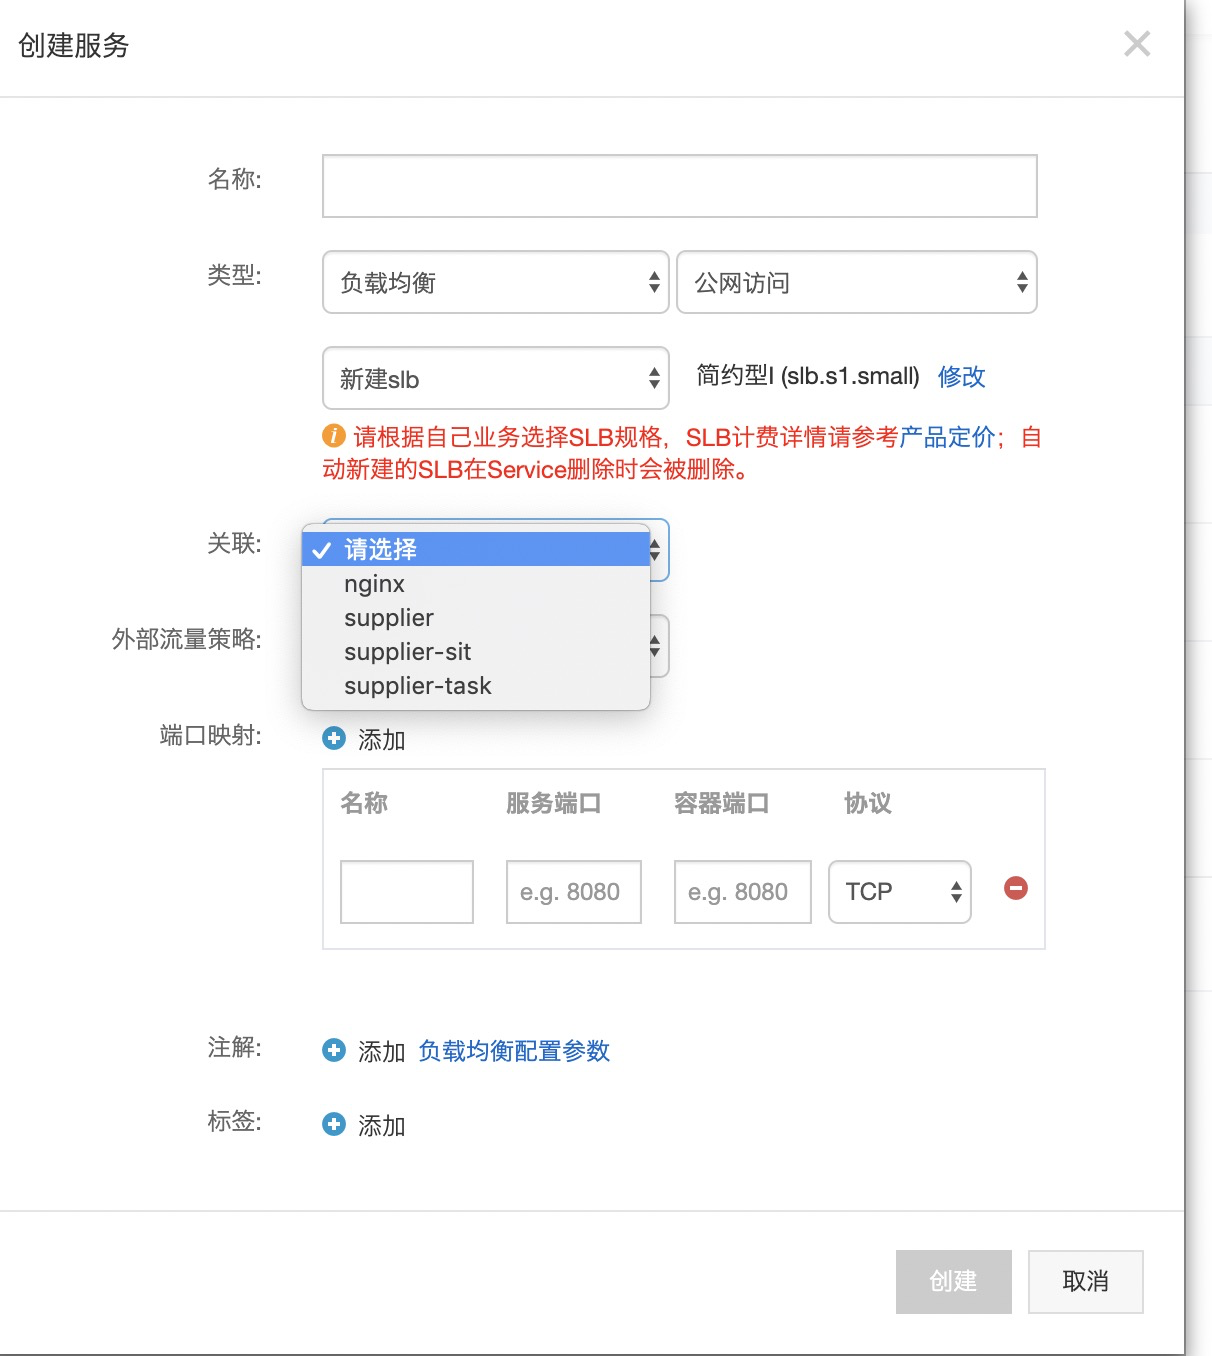Open 负载均衡配置参数 link
Viewport: 1212px width, 1356px height.
(x=514, y=1051)
